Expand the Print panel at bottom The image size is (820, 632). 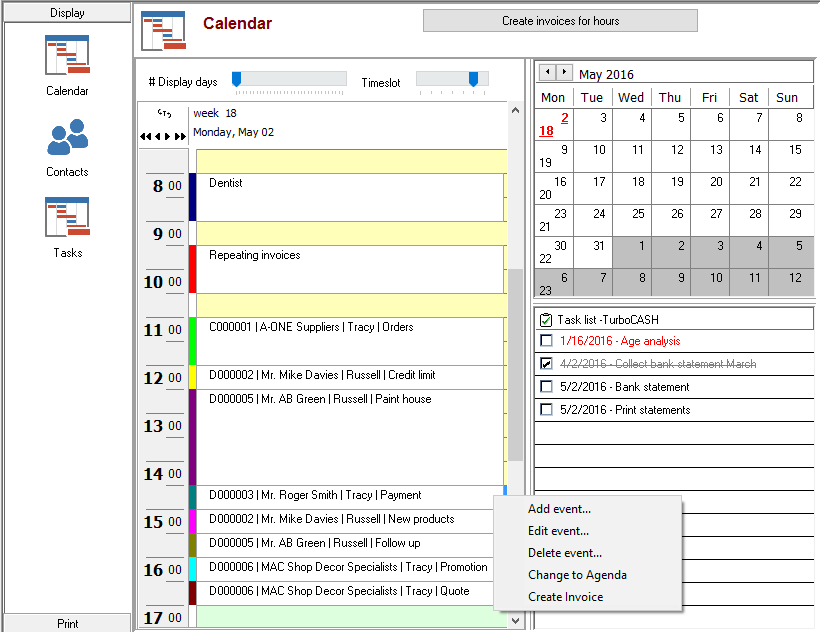[x=66, y=623]
